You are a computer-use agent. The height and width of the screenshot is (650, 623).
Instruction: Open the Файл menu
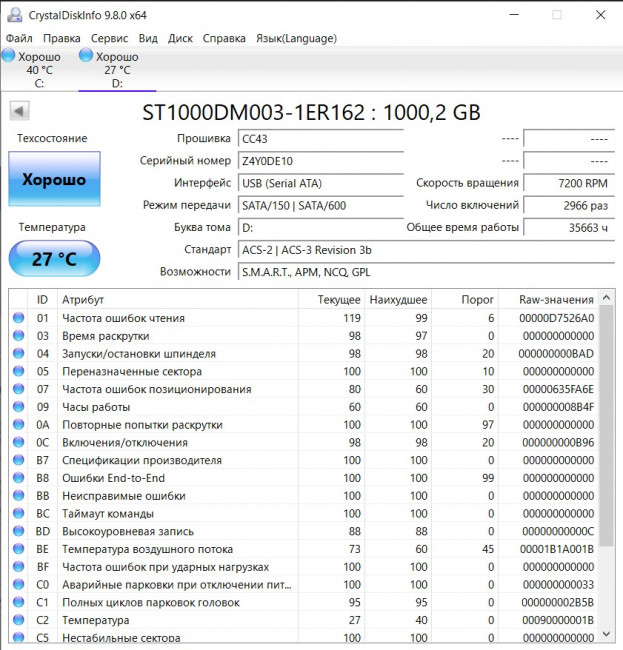point(19,39)
